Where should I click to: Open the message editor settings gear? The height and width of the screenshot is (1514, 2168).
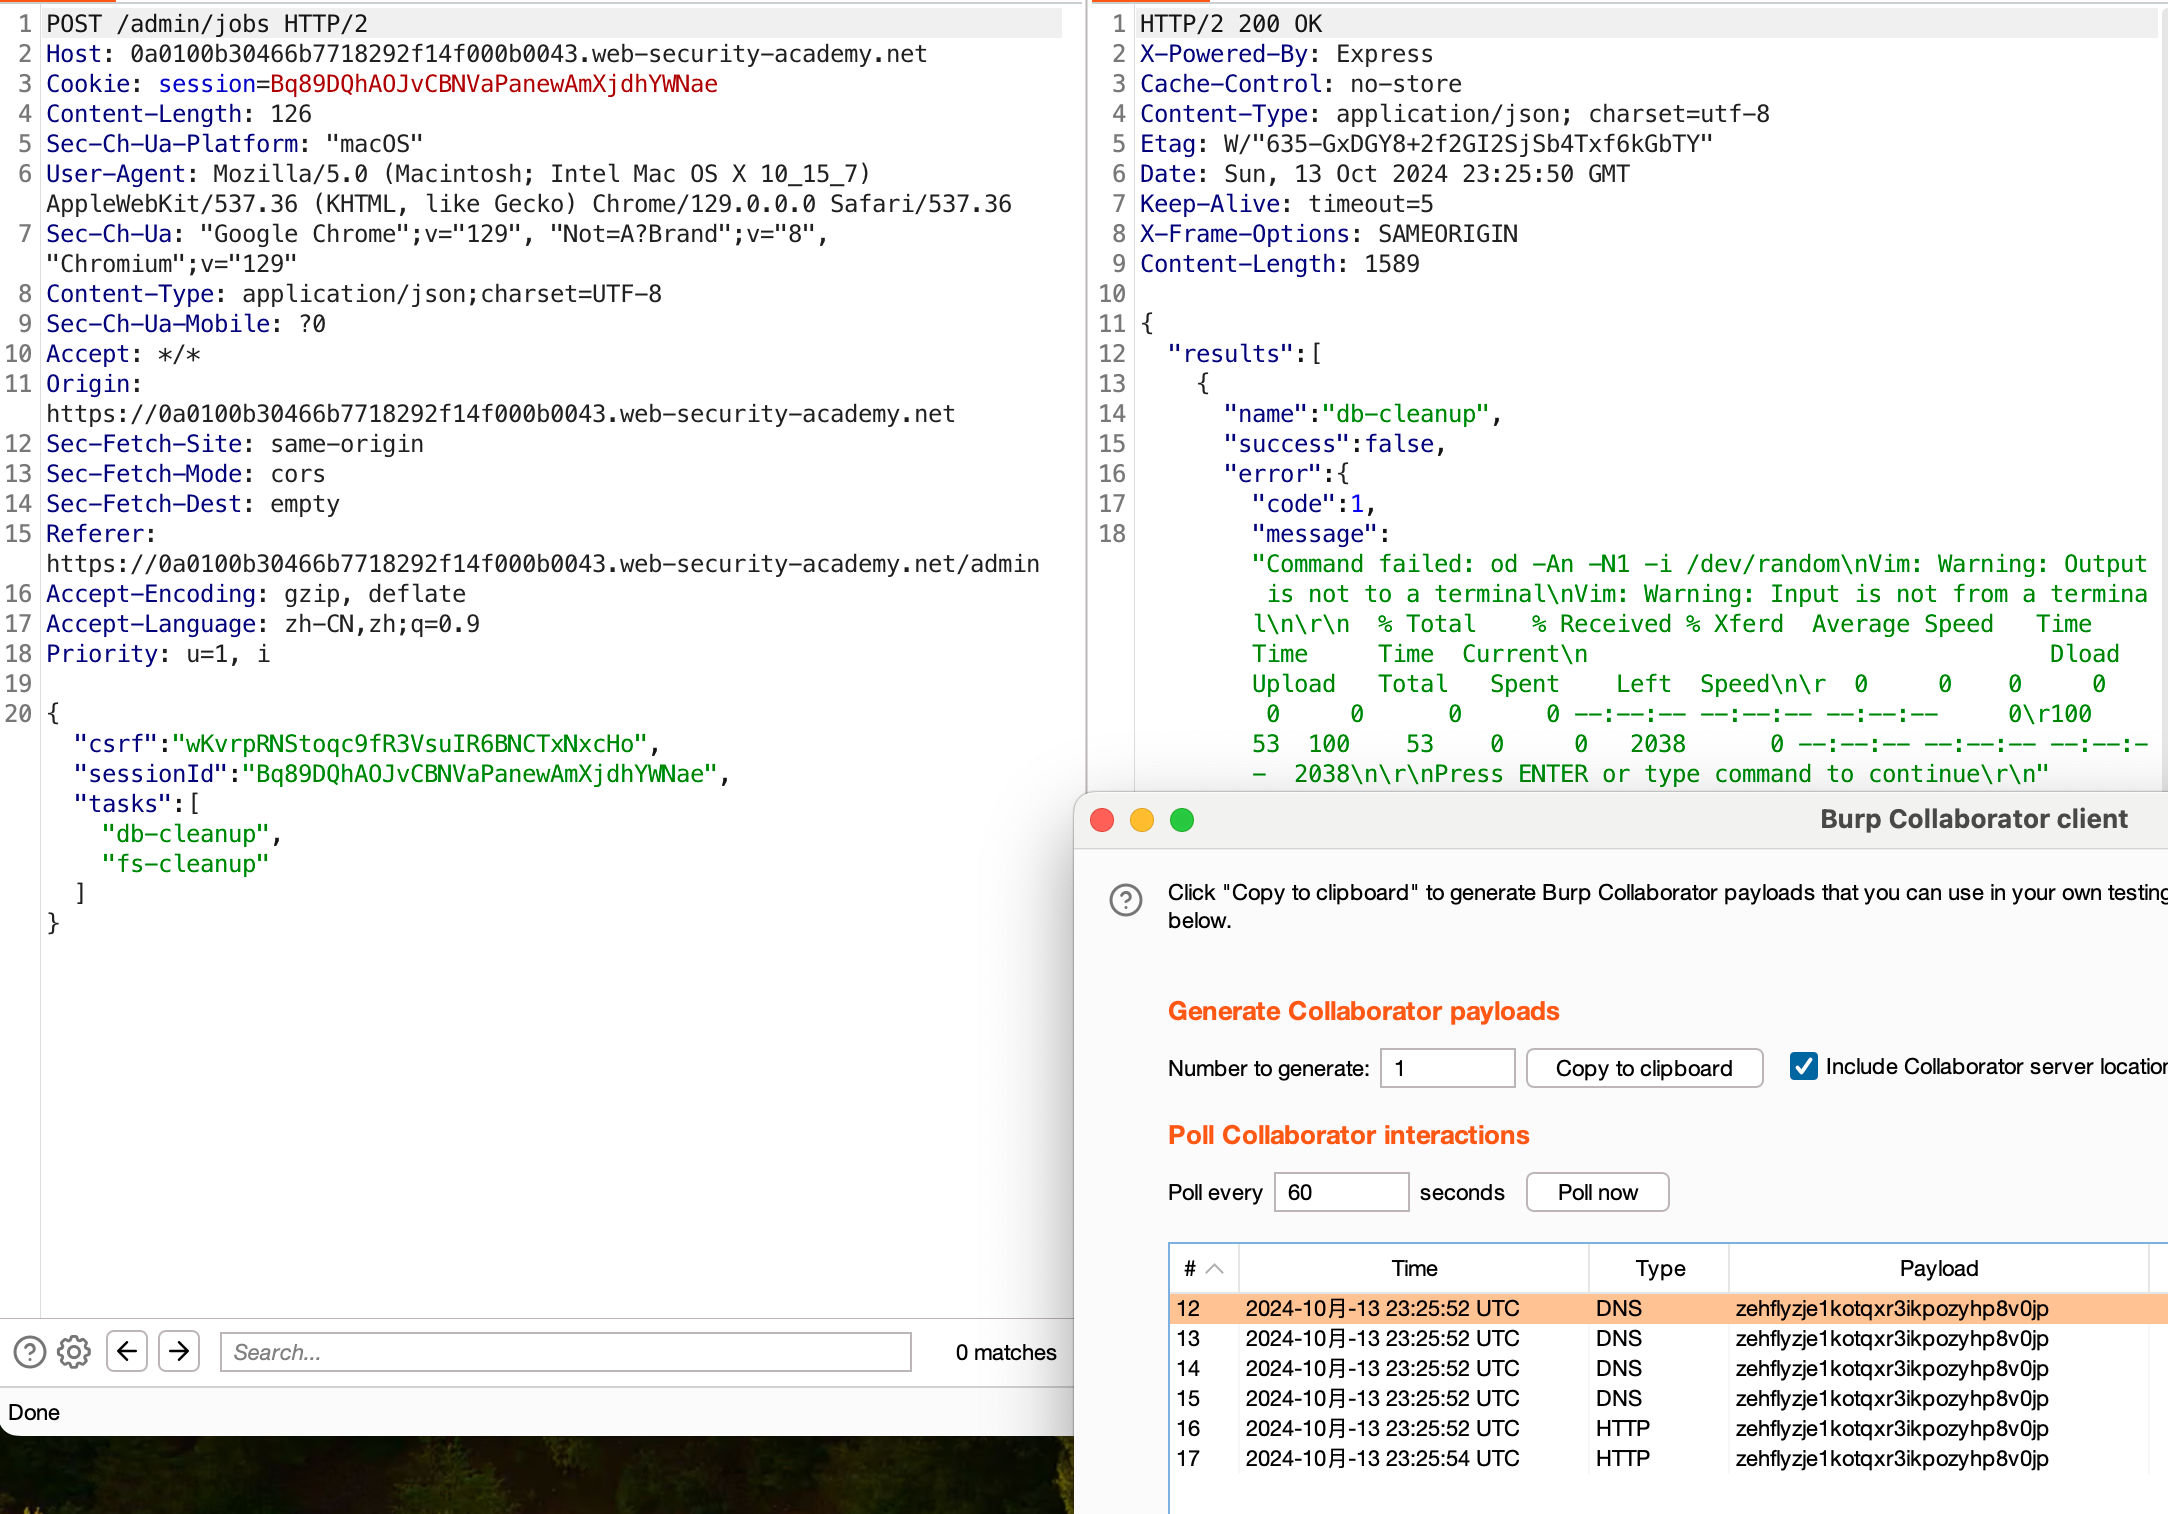pos(72,1352)
